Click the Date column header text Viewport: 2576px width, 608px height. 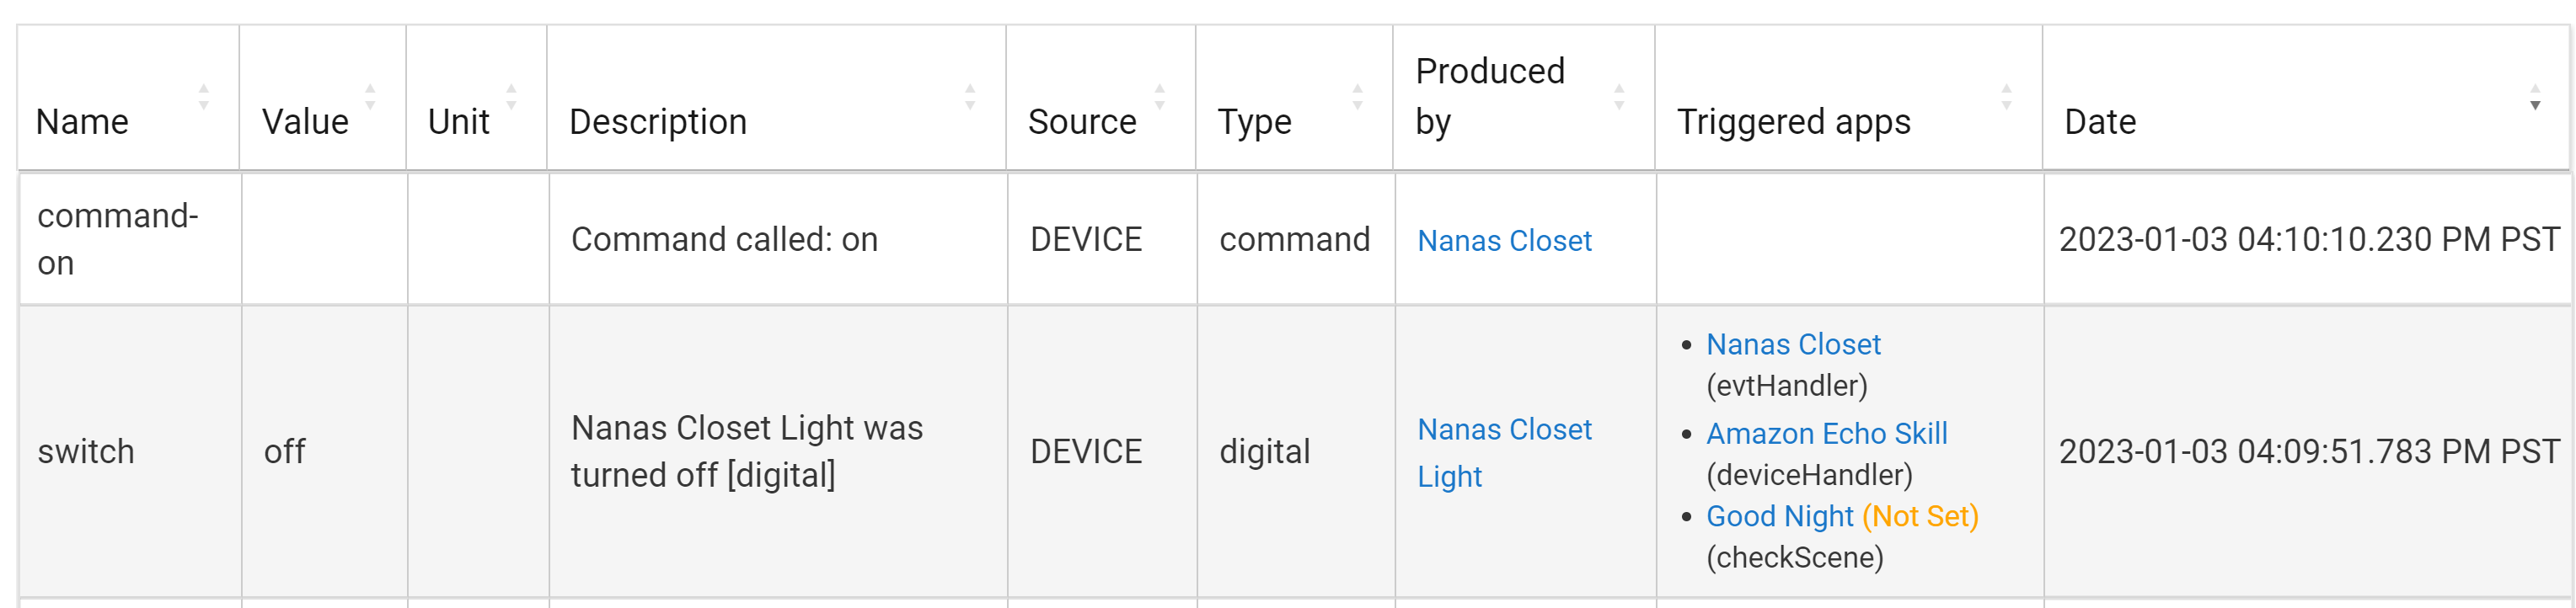(x=2100, y=122)
